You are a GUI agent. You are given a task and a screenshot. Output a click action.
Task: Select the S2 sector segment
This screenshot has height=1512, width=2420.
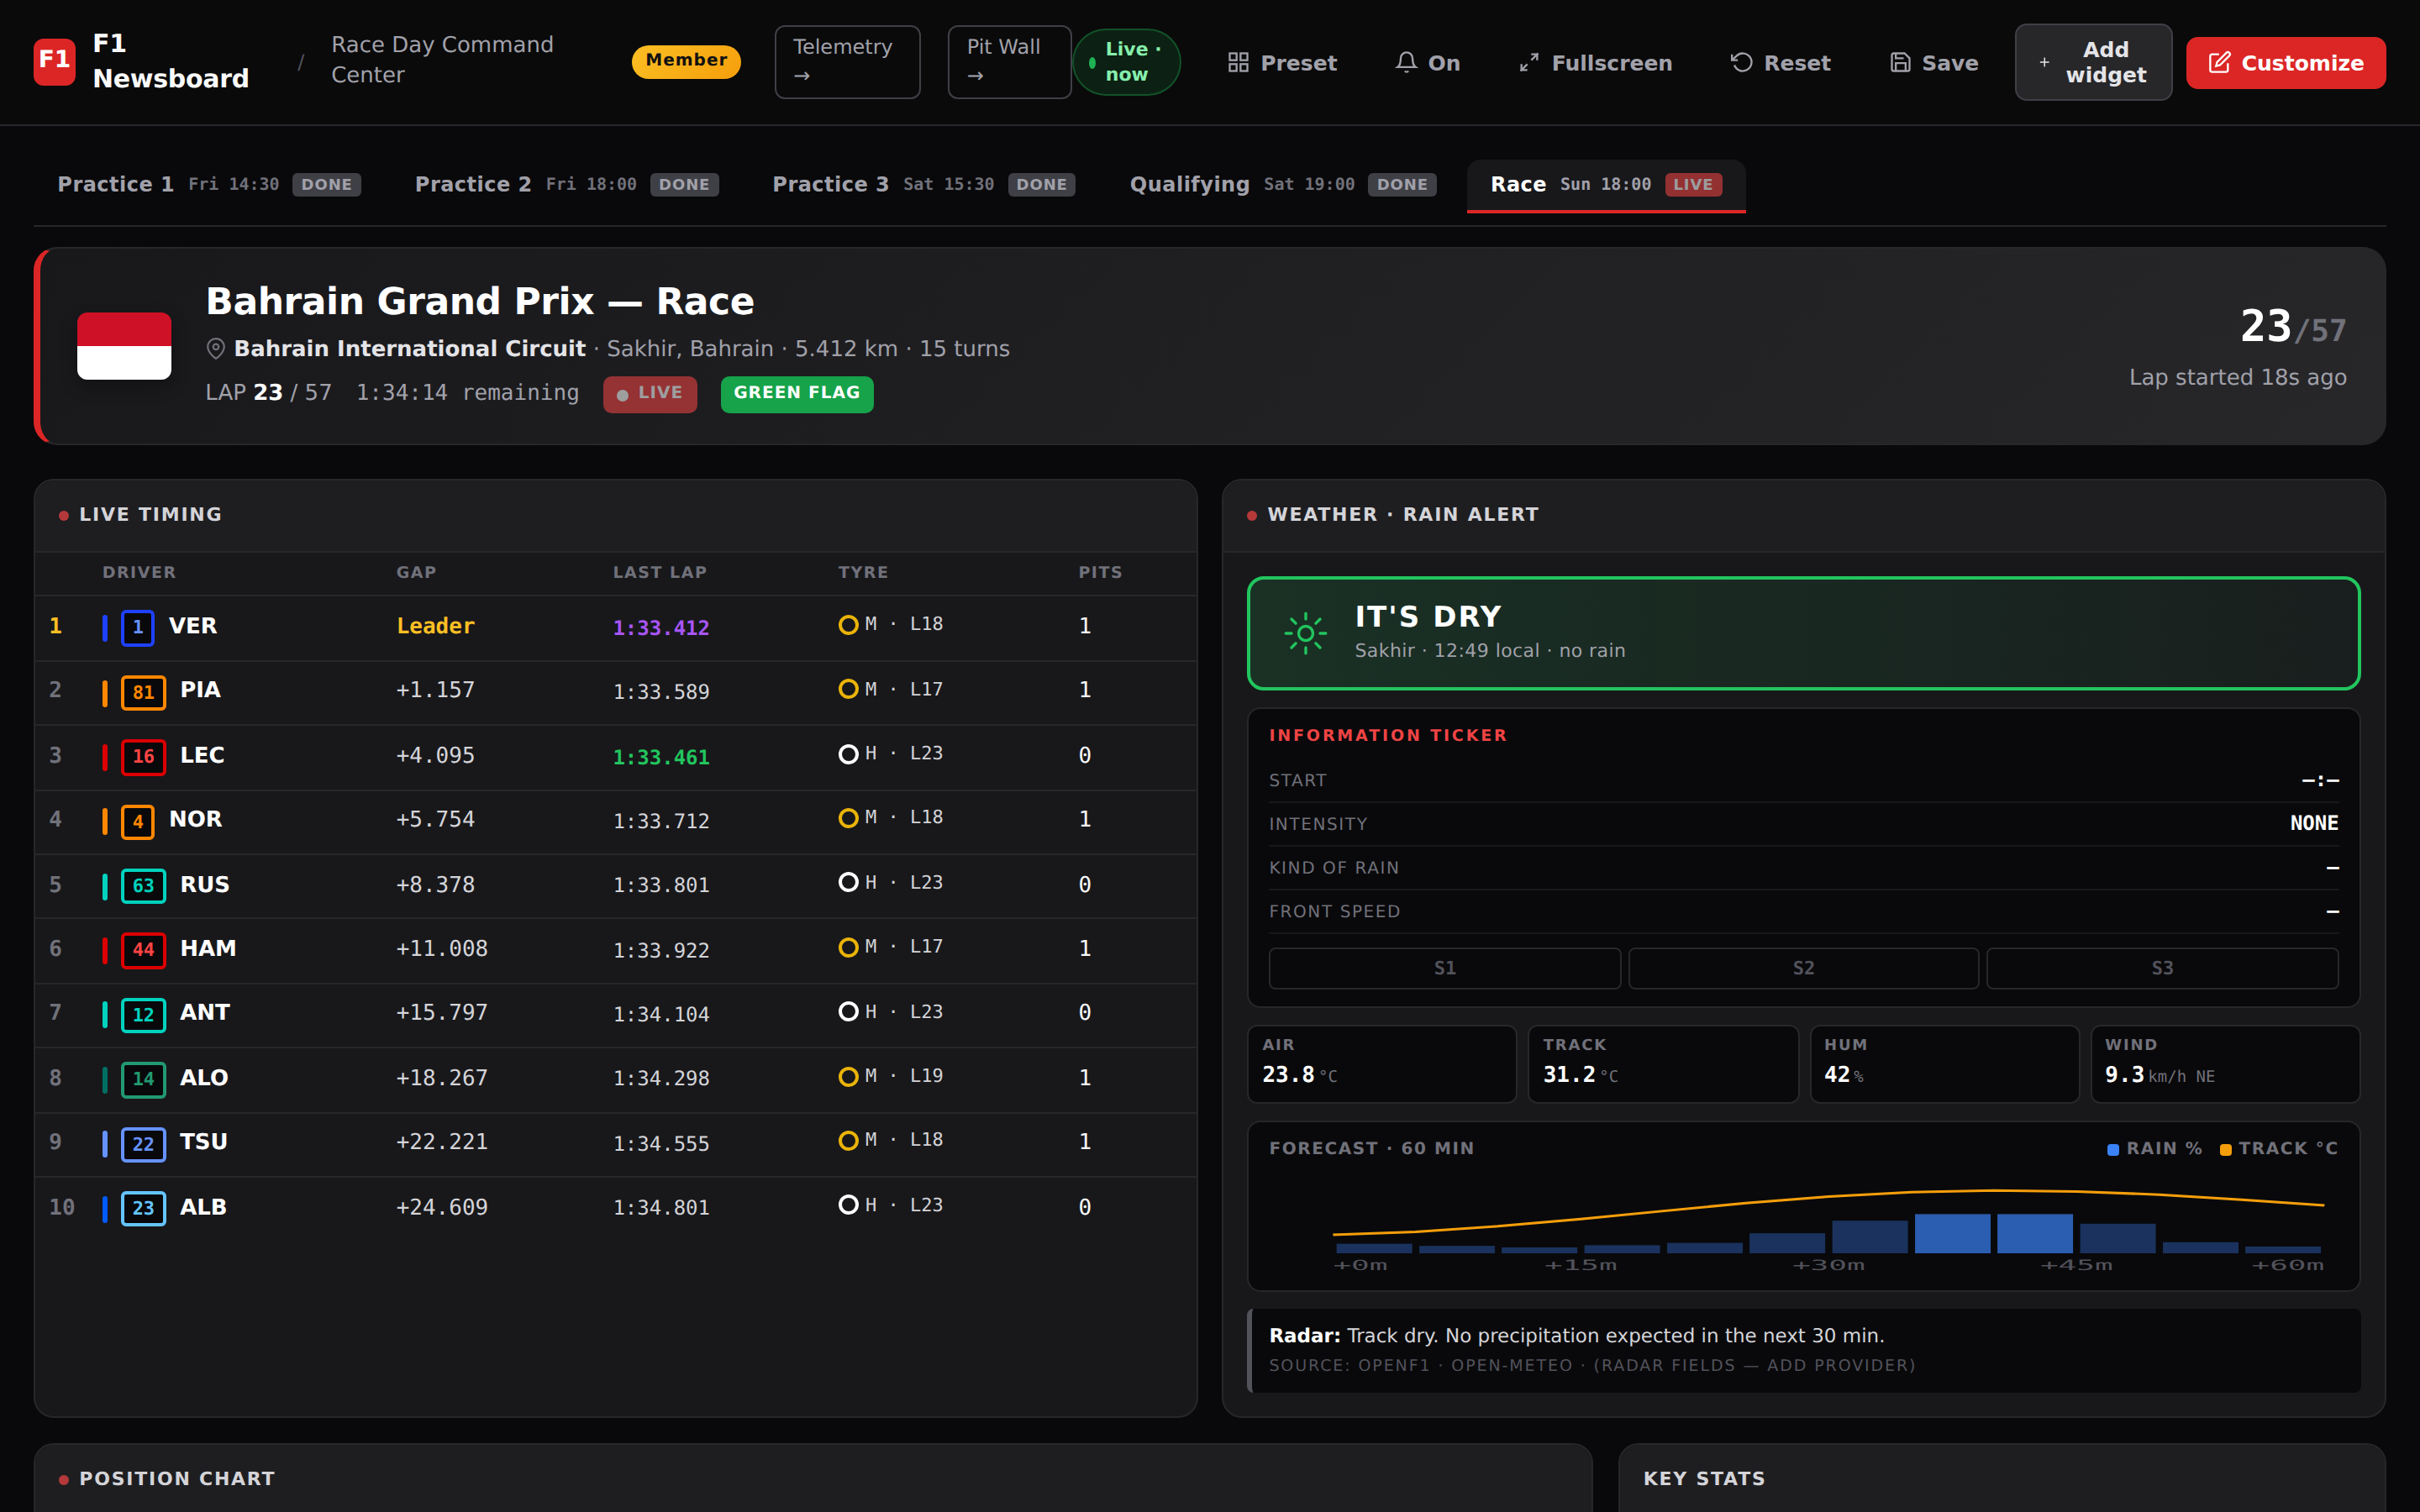tap(1802, 968)
